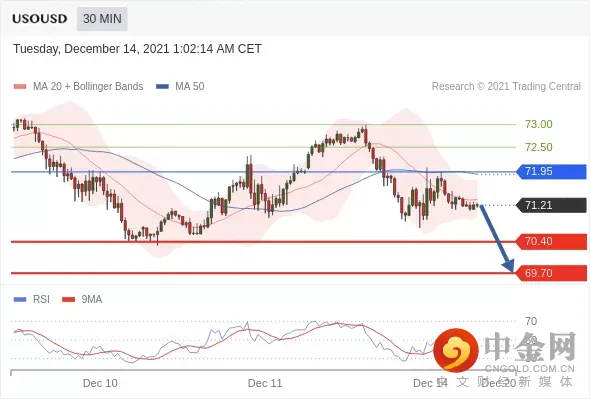This screenshot has height=400, width=590.
Task: Click the red 69.70 target label
Action: [x=552, y=273]
